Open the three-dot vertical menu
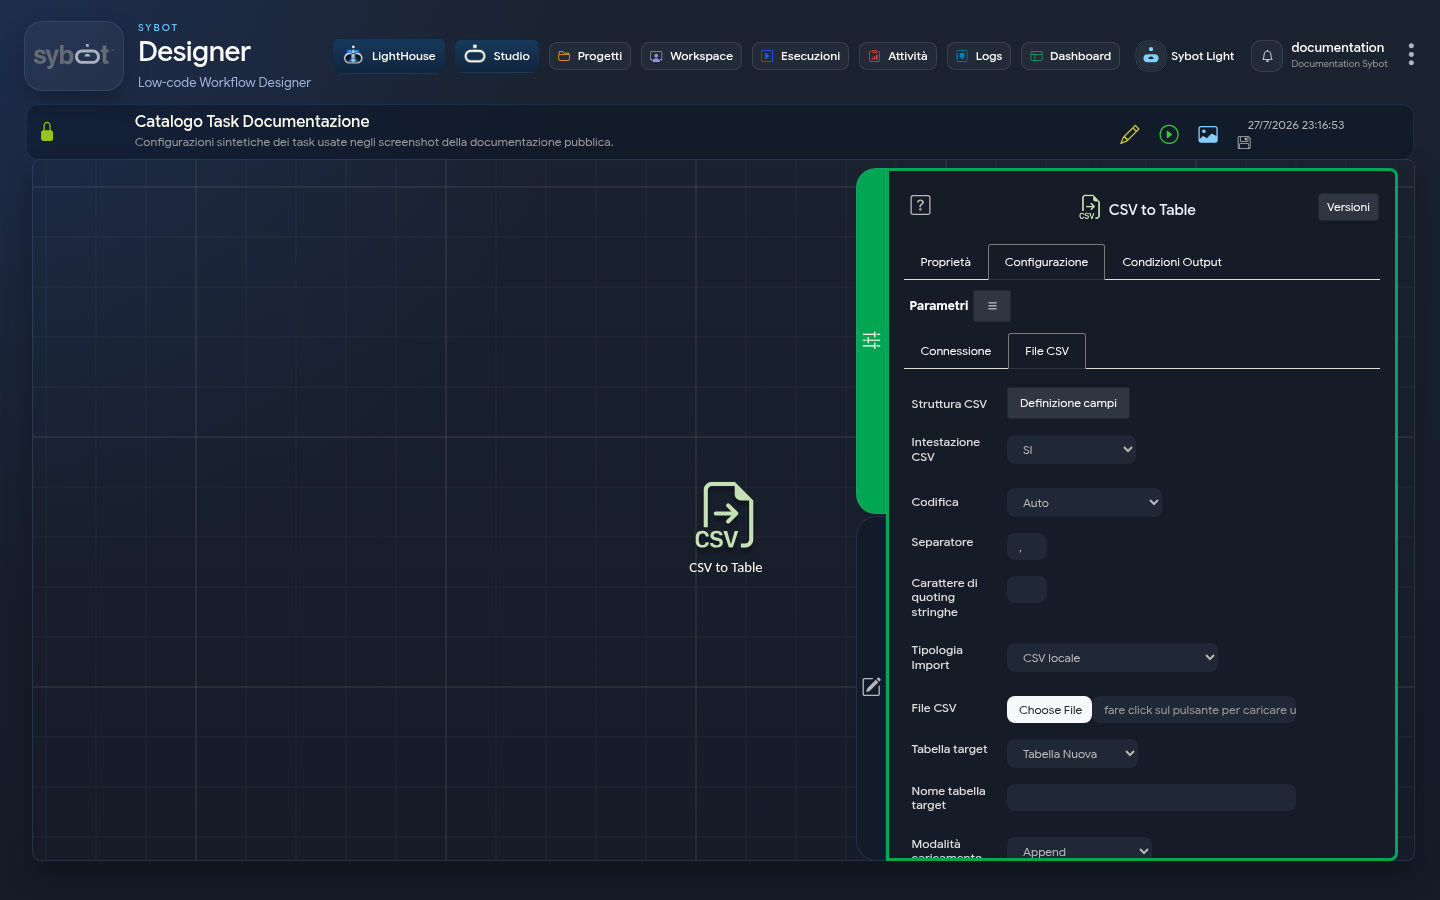 [1411, 54]
